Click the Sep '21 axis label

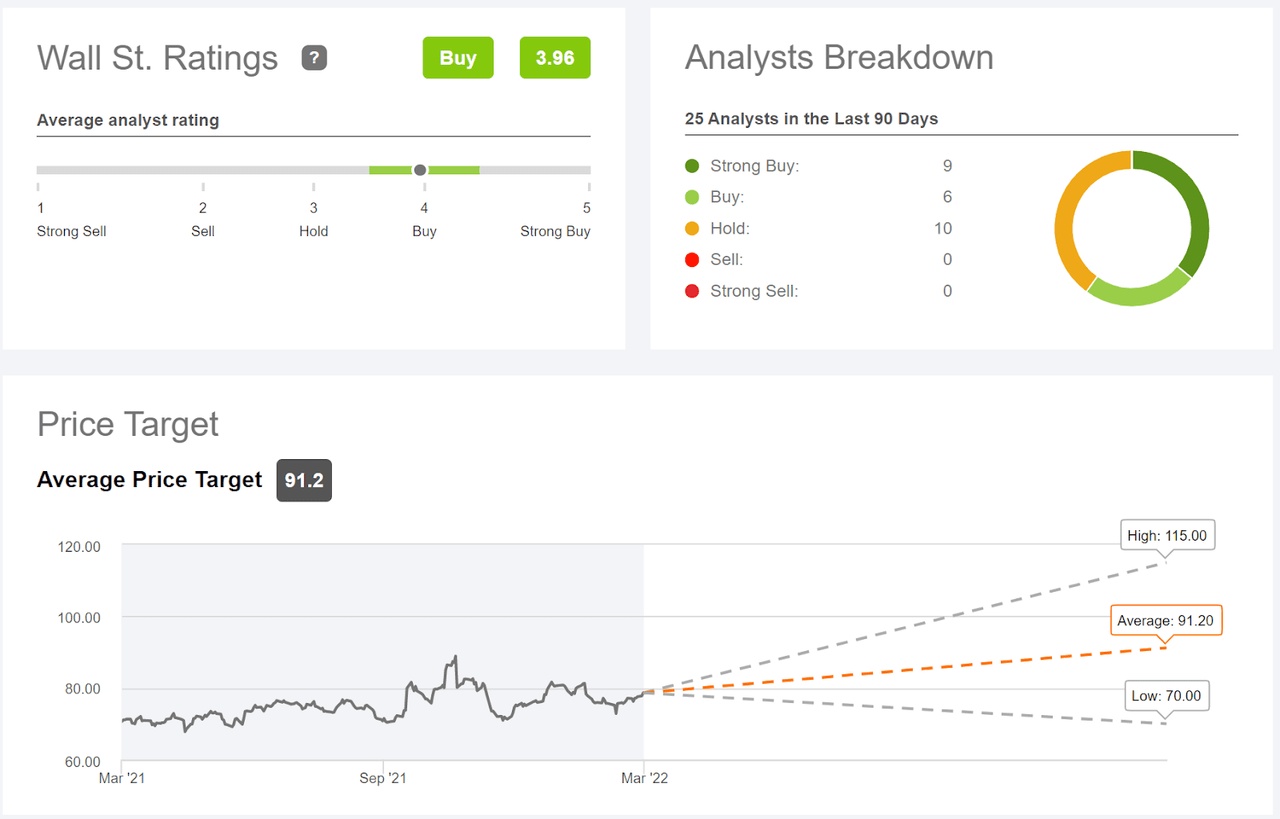(x=384, y=778)
